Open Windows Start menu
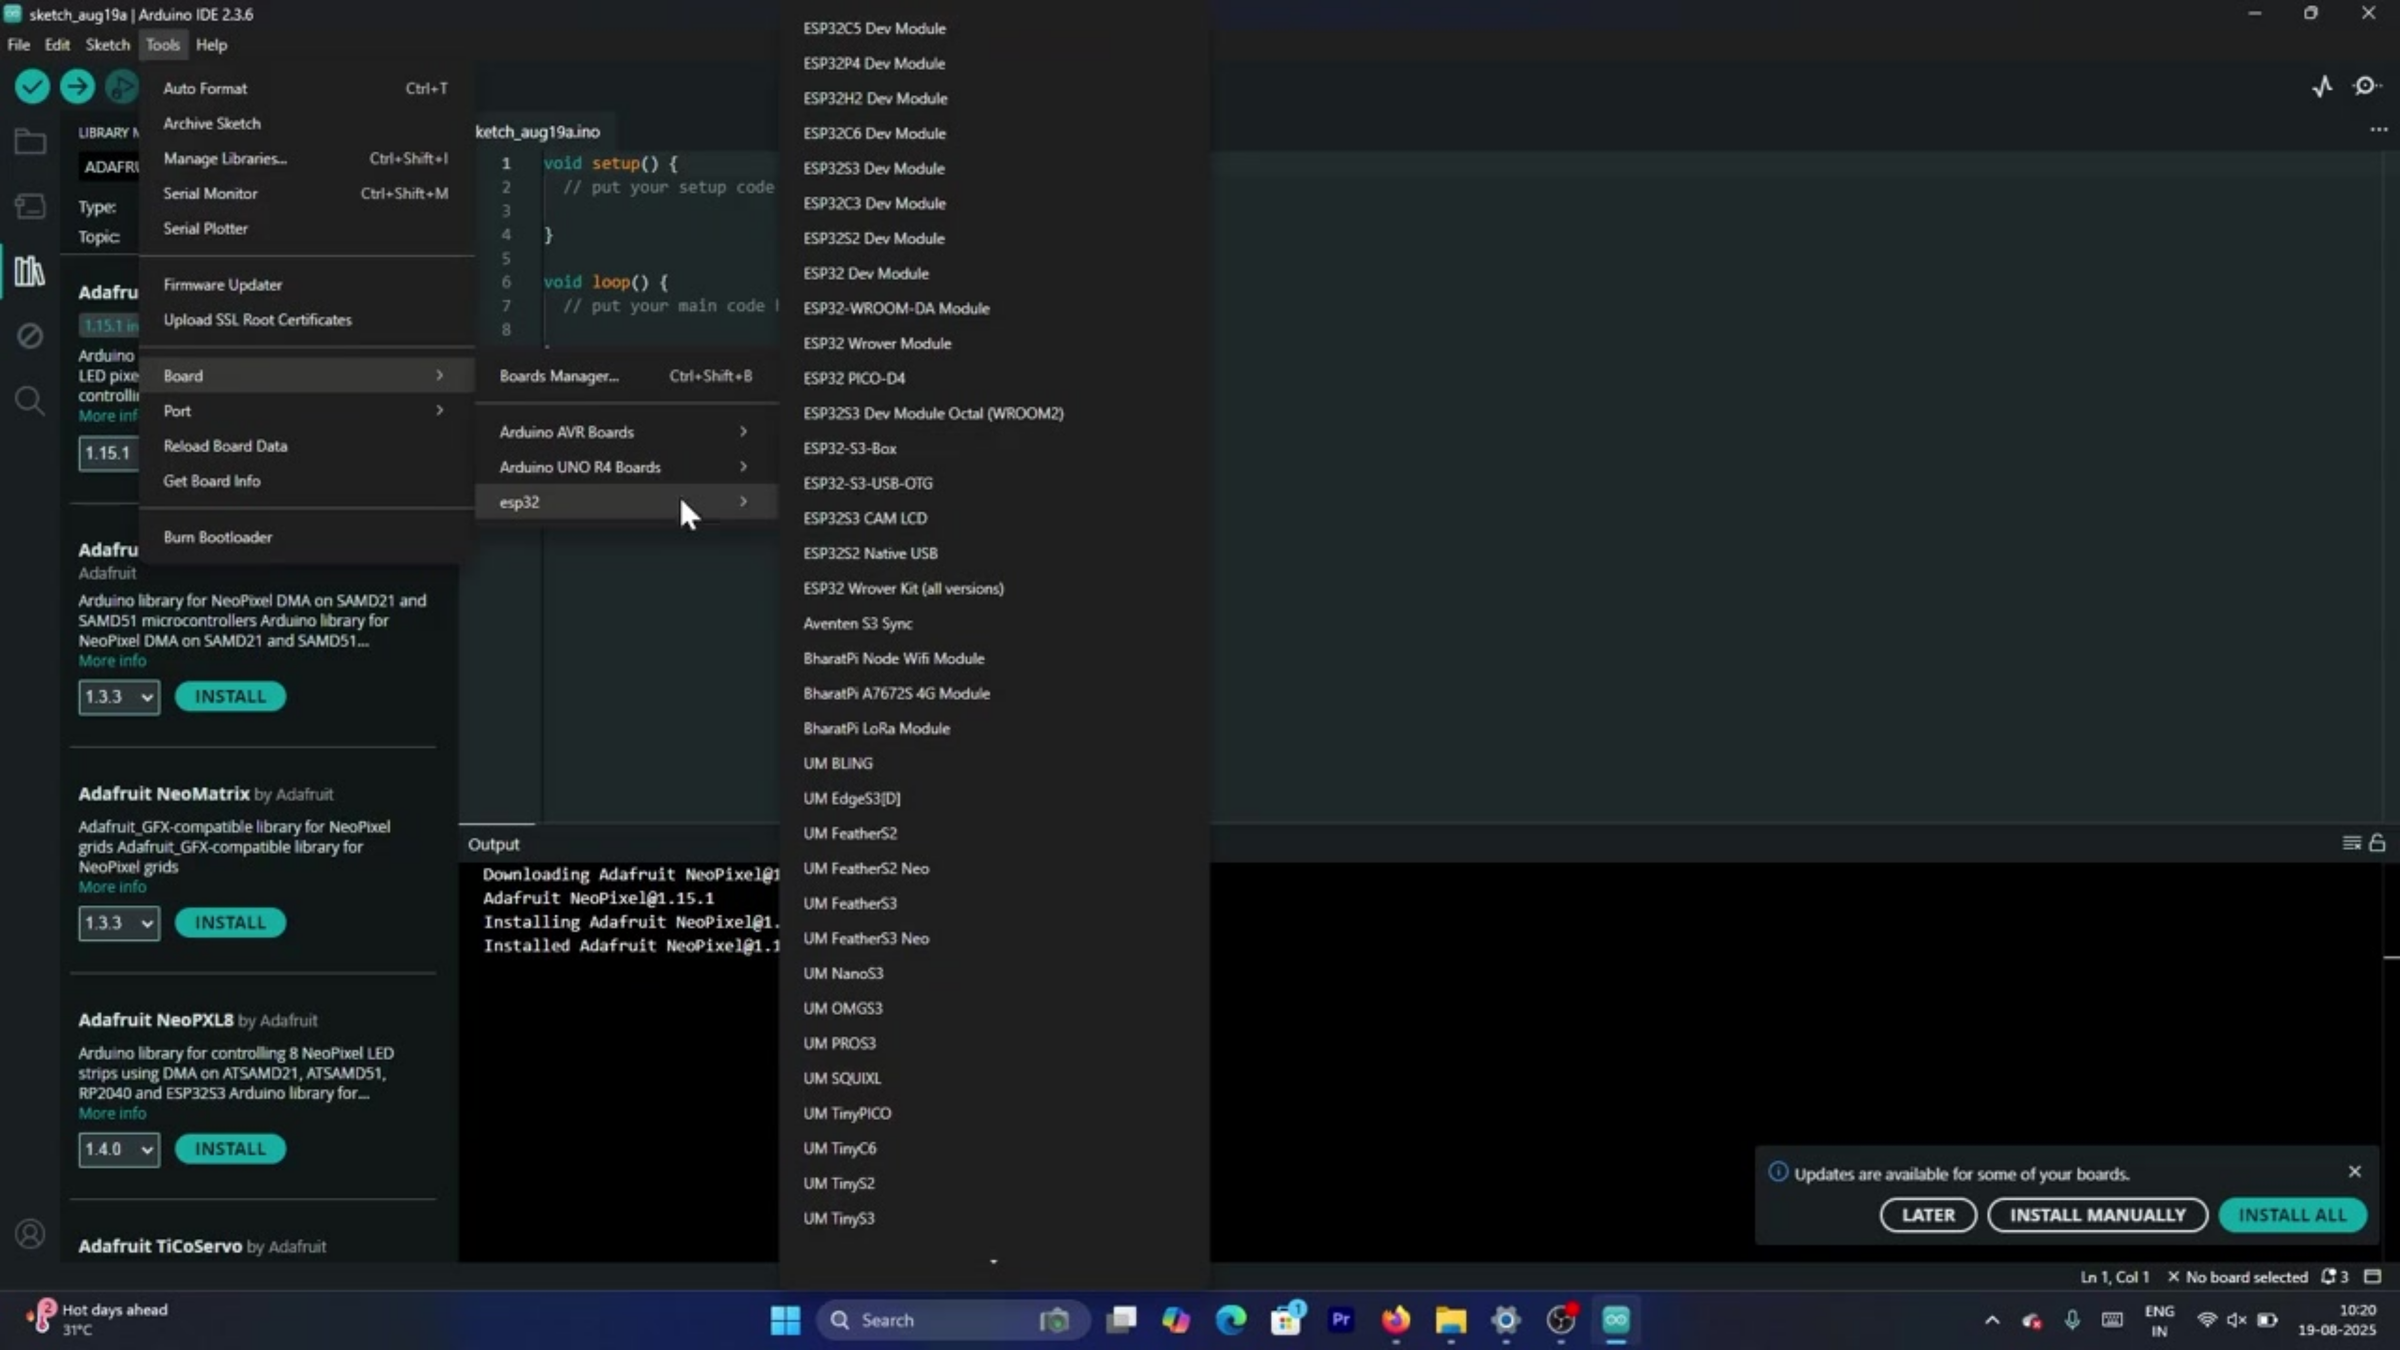 coord(785,1321)
